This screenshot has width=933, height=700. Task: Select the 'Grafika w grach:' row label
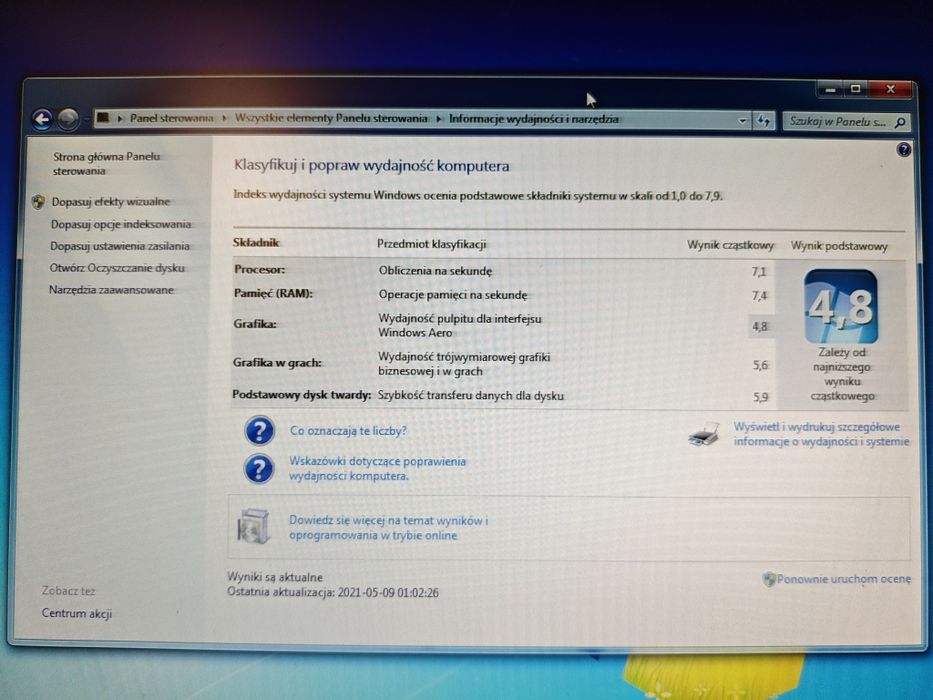[x=277, y=362]
